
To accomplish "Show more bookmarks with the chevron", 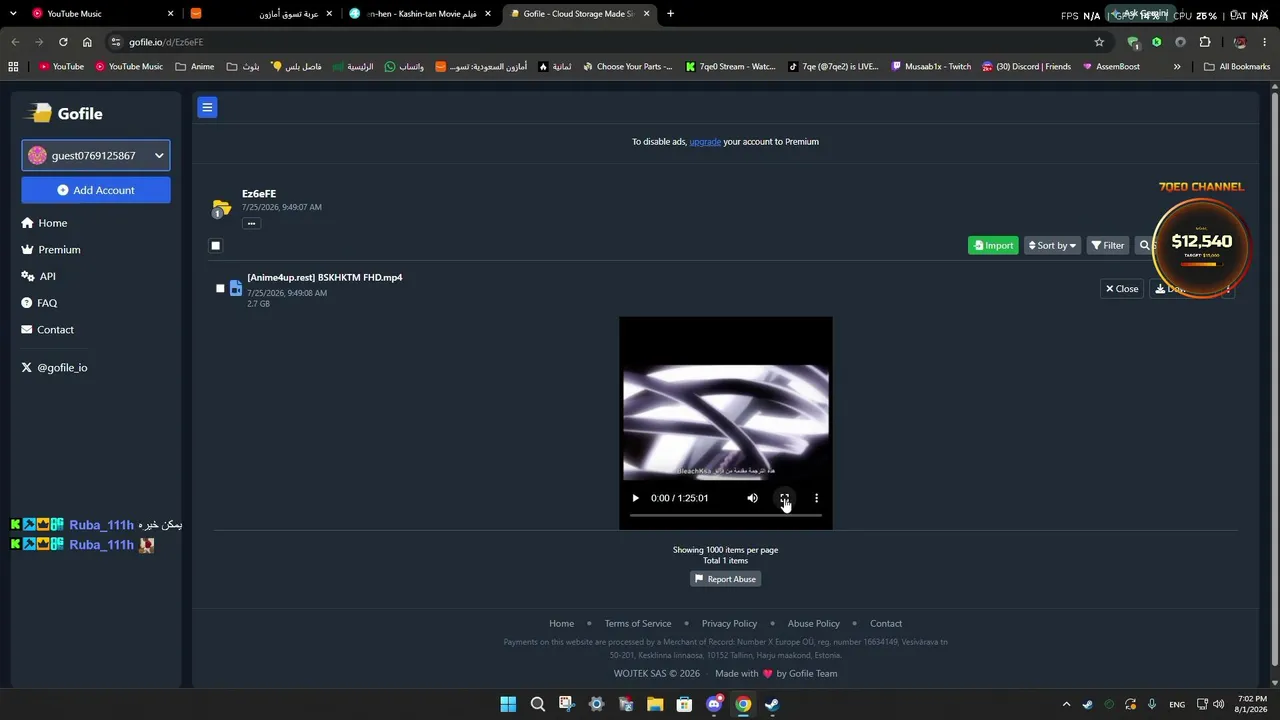I will (1177, 67).
